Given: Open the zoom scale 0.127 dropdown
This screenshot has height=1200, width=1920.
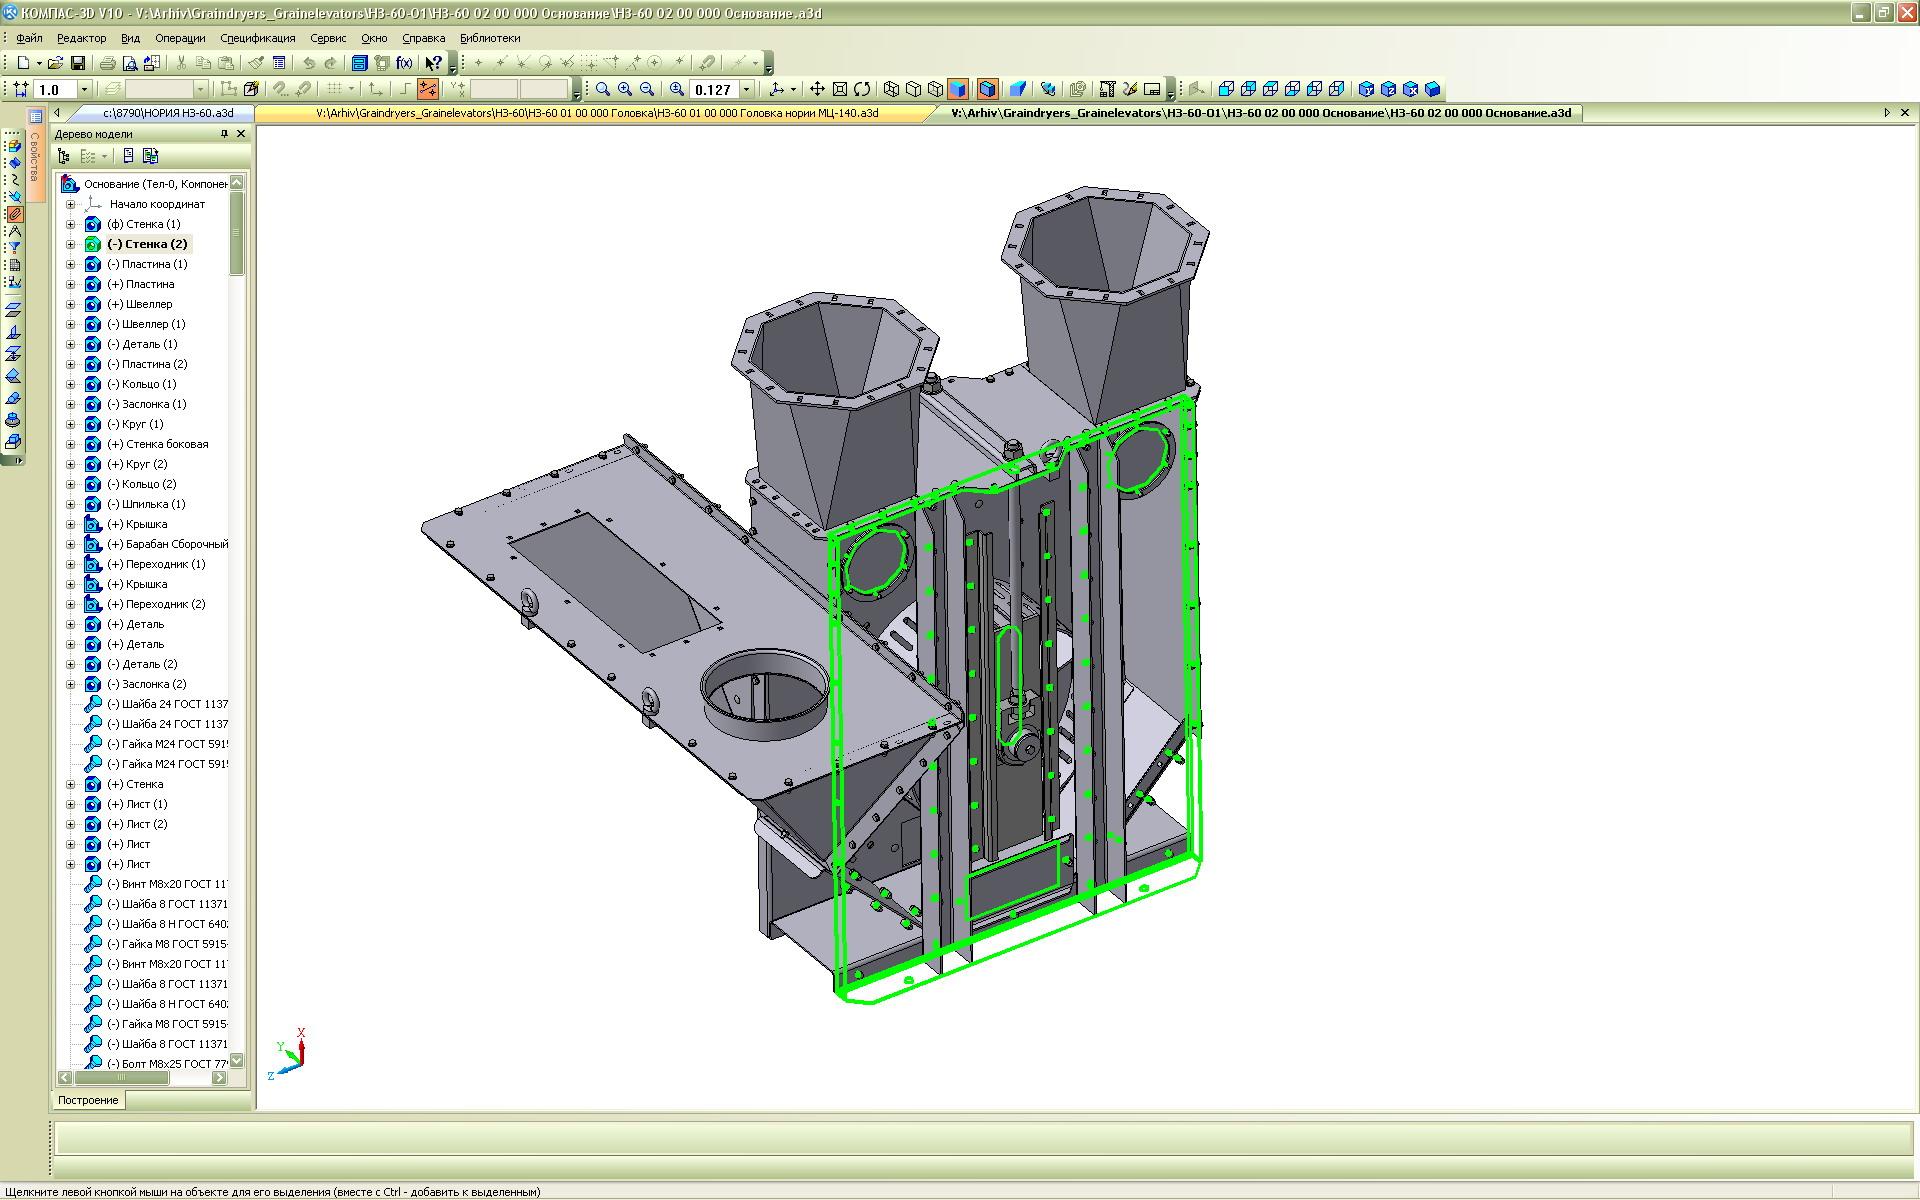Looking at the screenshot, I should [x=746, y=90].
